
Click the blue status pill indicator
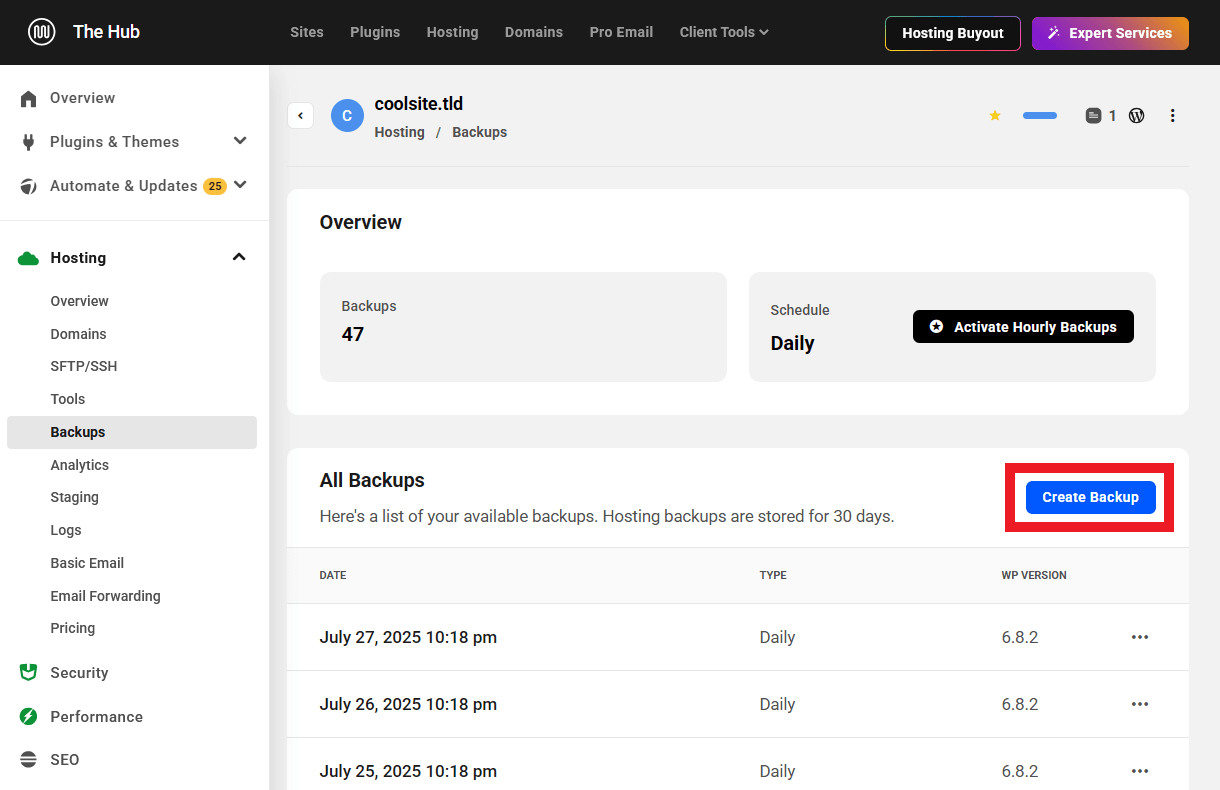tap(1039, 115)
